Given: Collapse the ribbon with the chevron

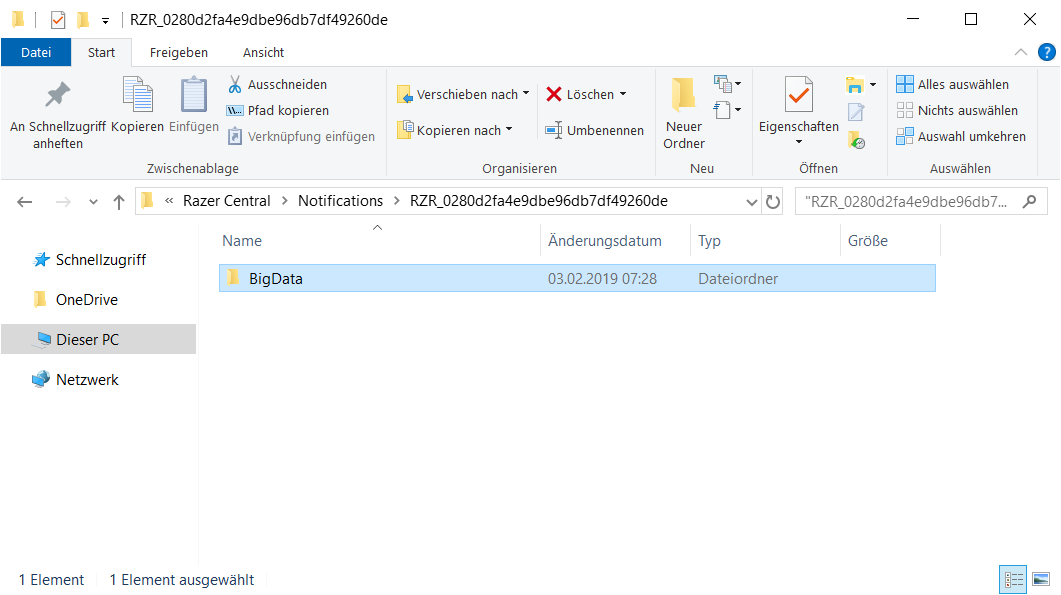Looking at the screenshot, I should [x=1020, y=52].
